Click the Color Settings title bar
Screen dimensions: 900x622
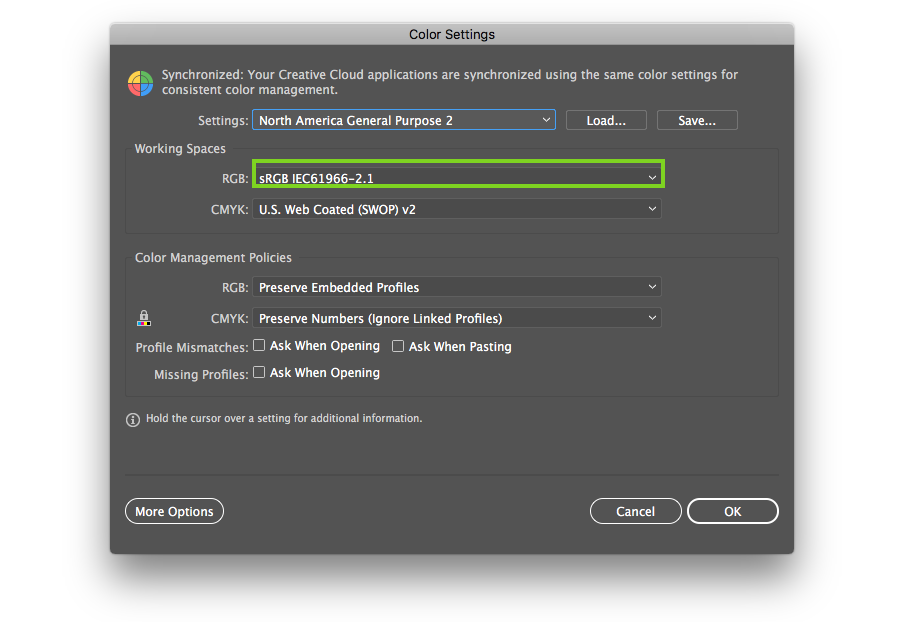[x=452, y=34]
